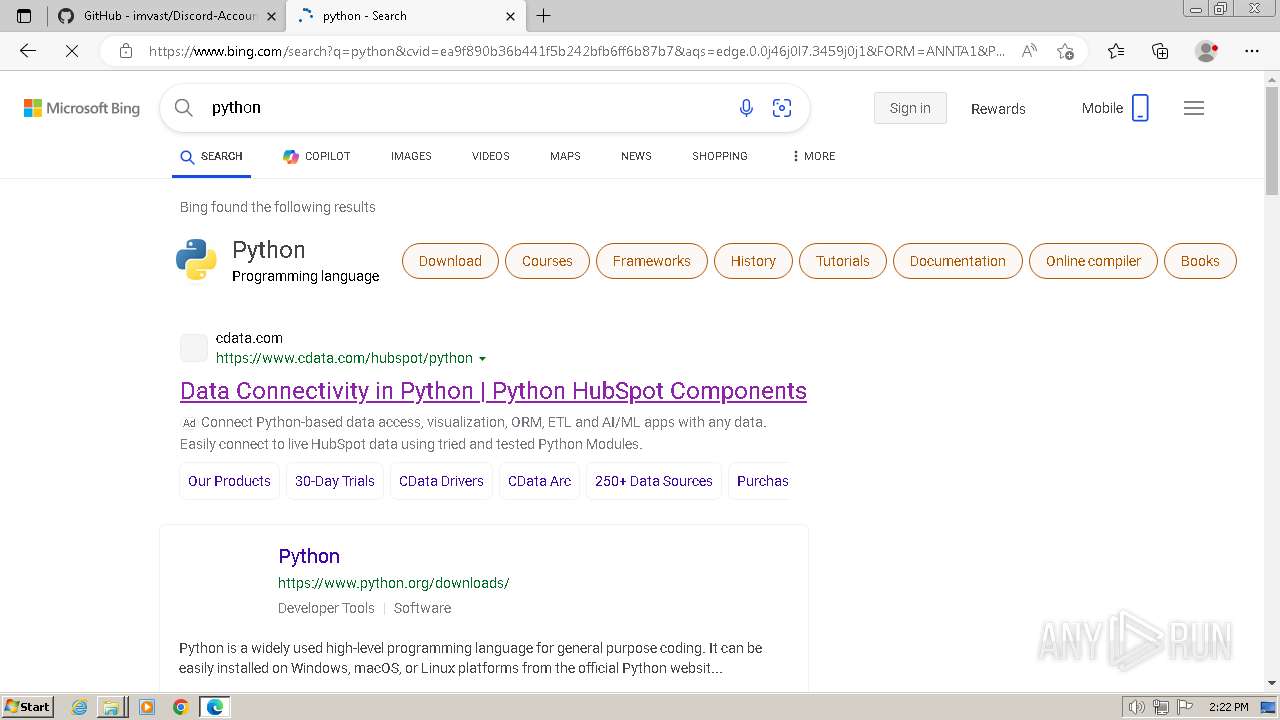Expand cdata.com URL dropdown arrow
Viewport: 1280px width, 720px height.
[x=483, y=359]
